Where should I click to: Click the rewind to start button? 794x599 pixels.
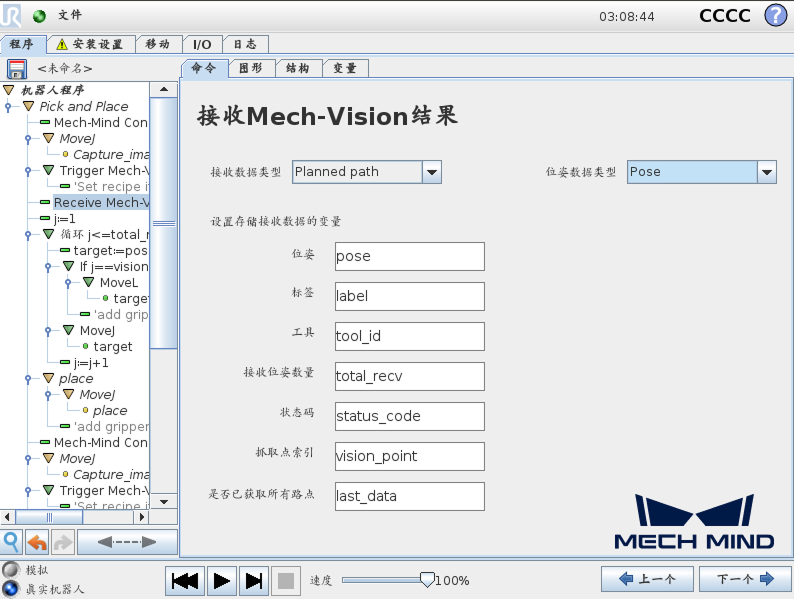coord(185,581)
